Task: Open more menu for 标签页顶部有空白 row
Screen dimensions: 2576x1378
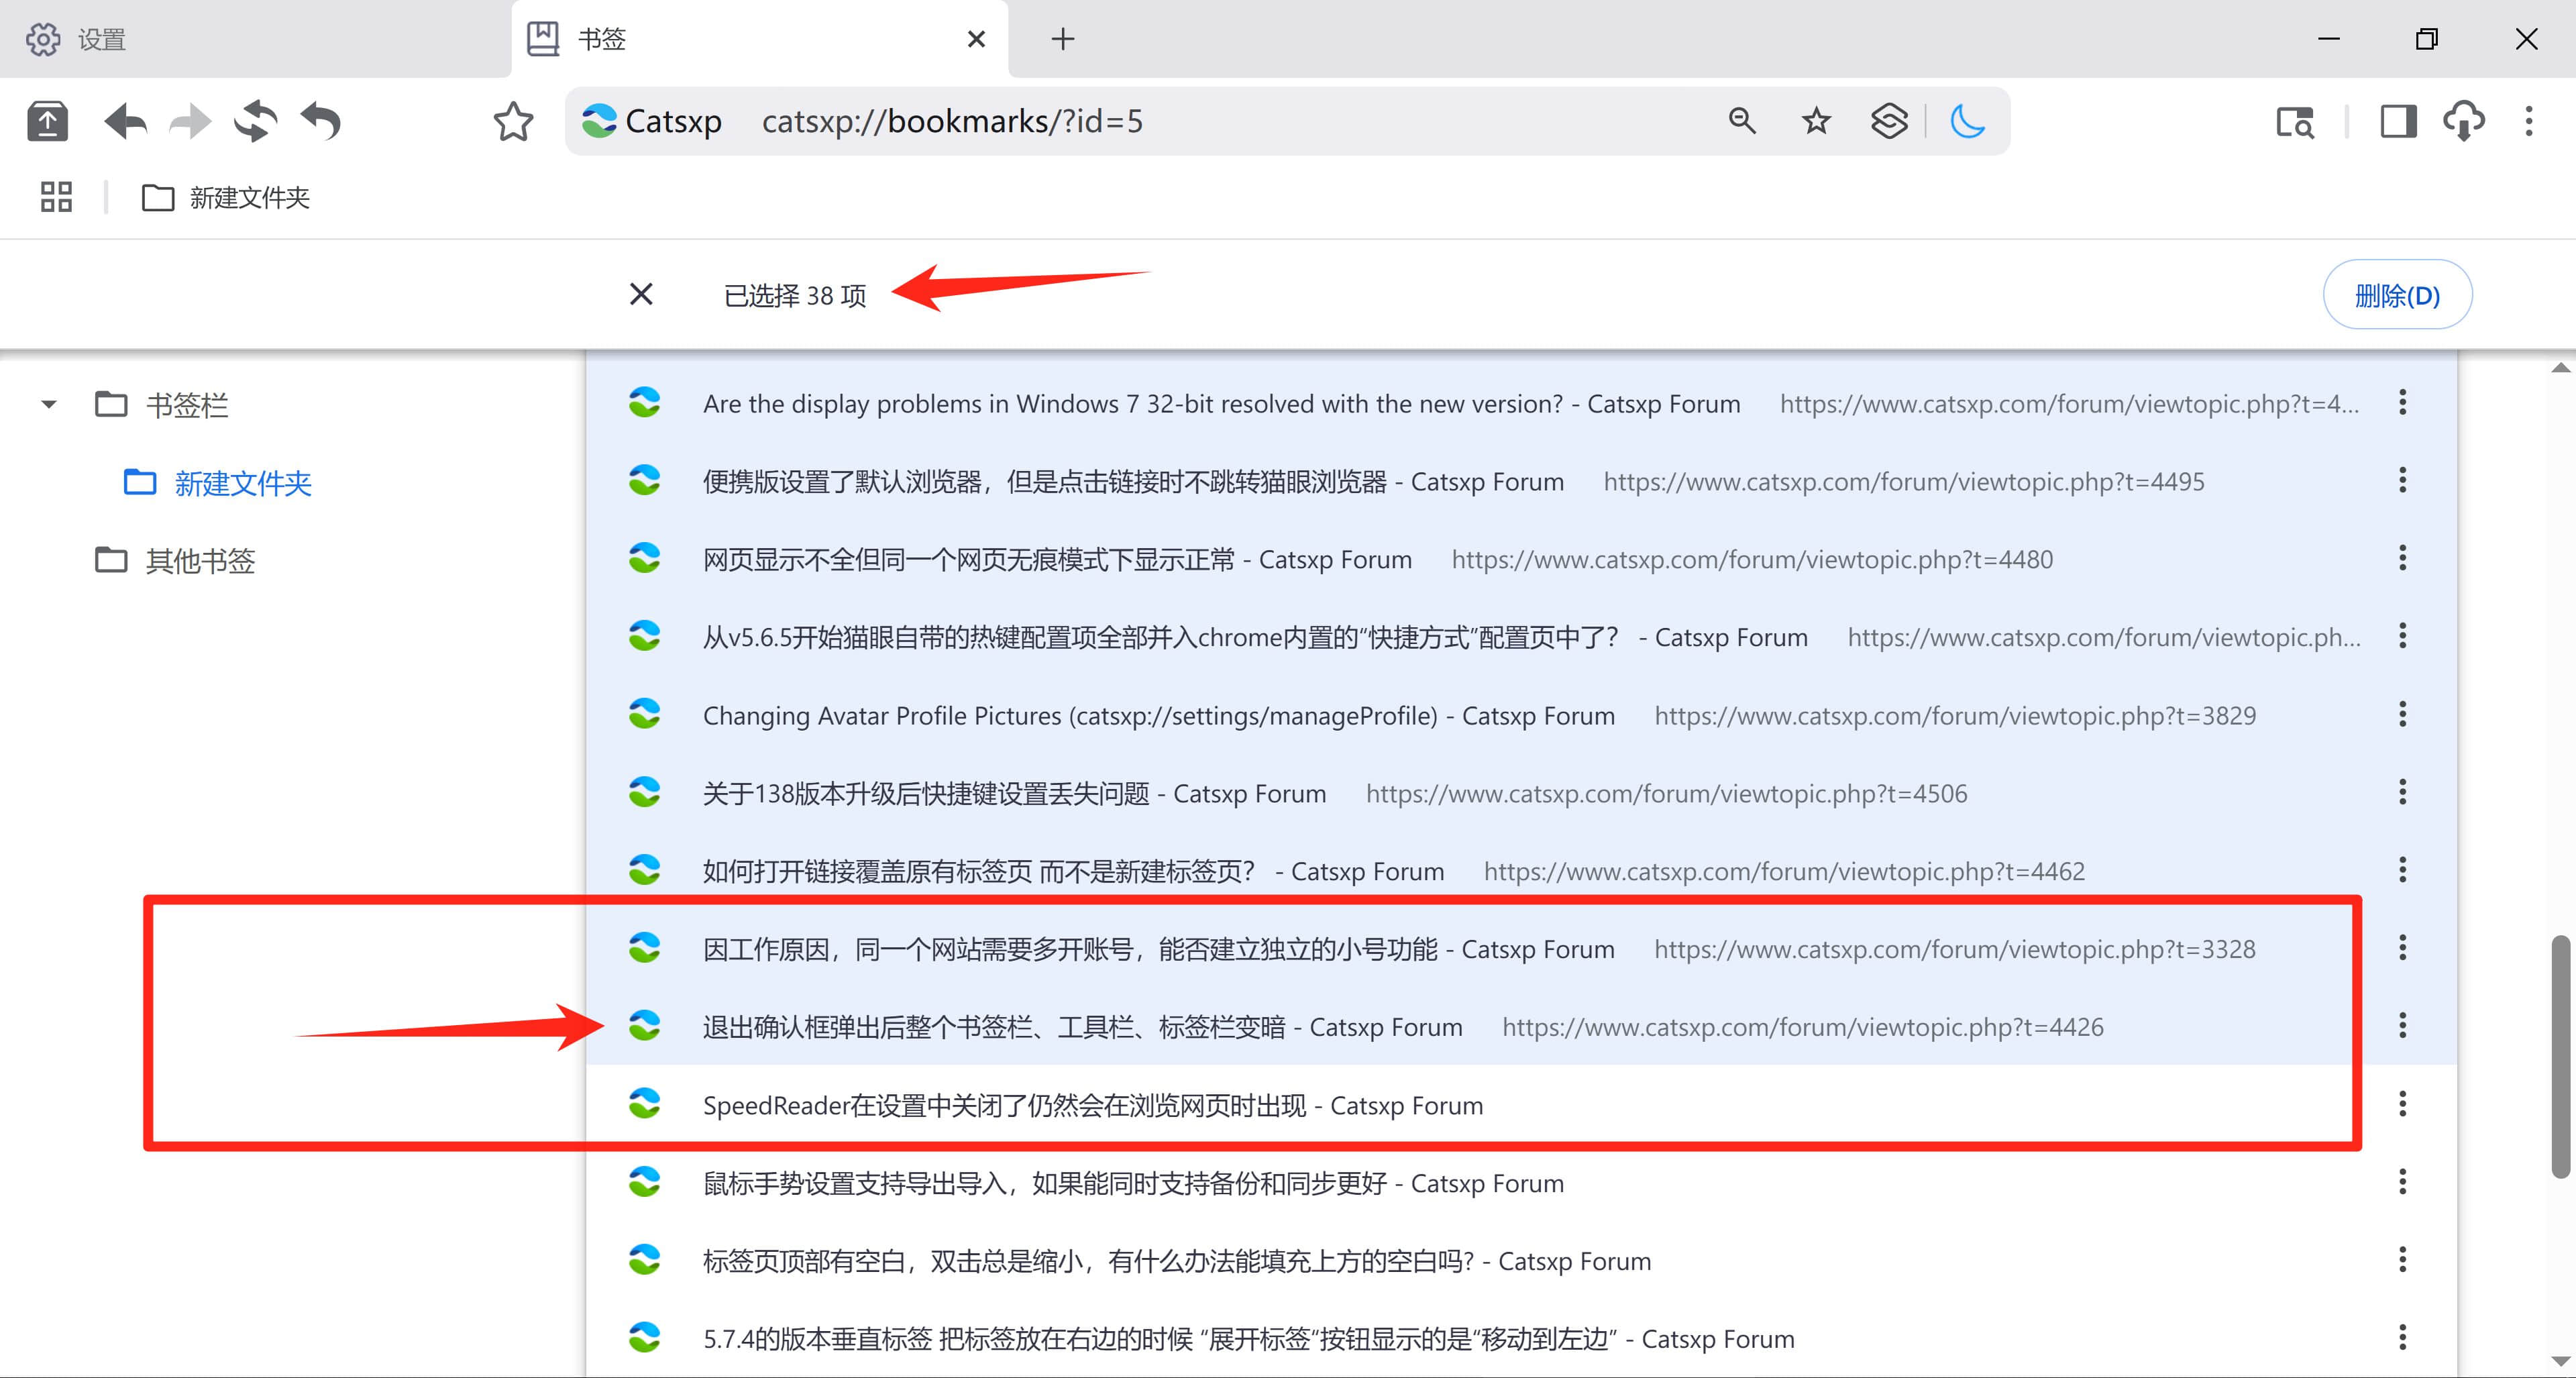Action: [2402, 1260]
